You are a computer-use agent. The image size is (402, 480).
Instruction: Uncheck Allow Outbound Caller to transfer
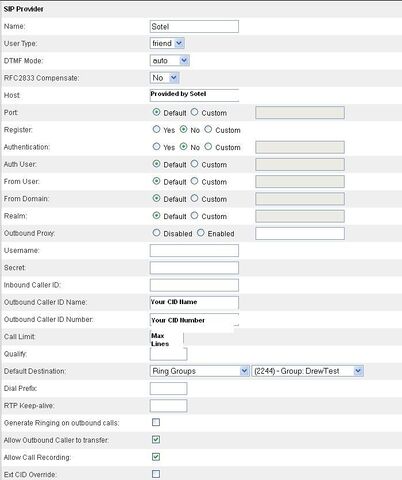pos(156,440)
